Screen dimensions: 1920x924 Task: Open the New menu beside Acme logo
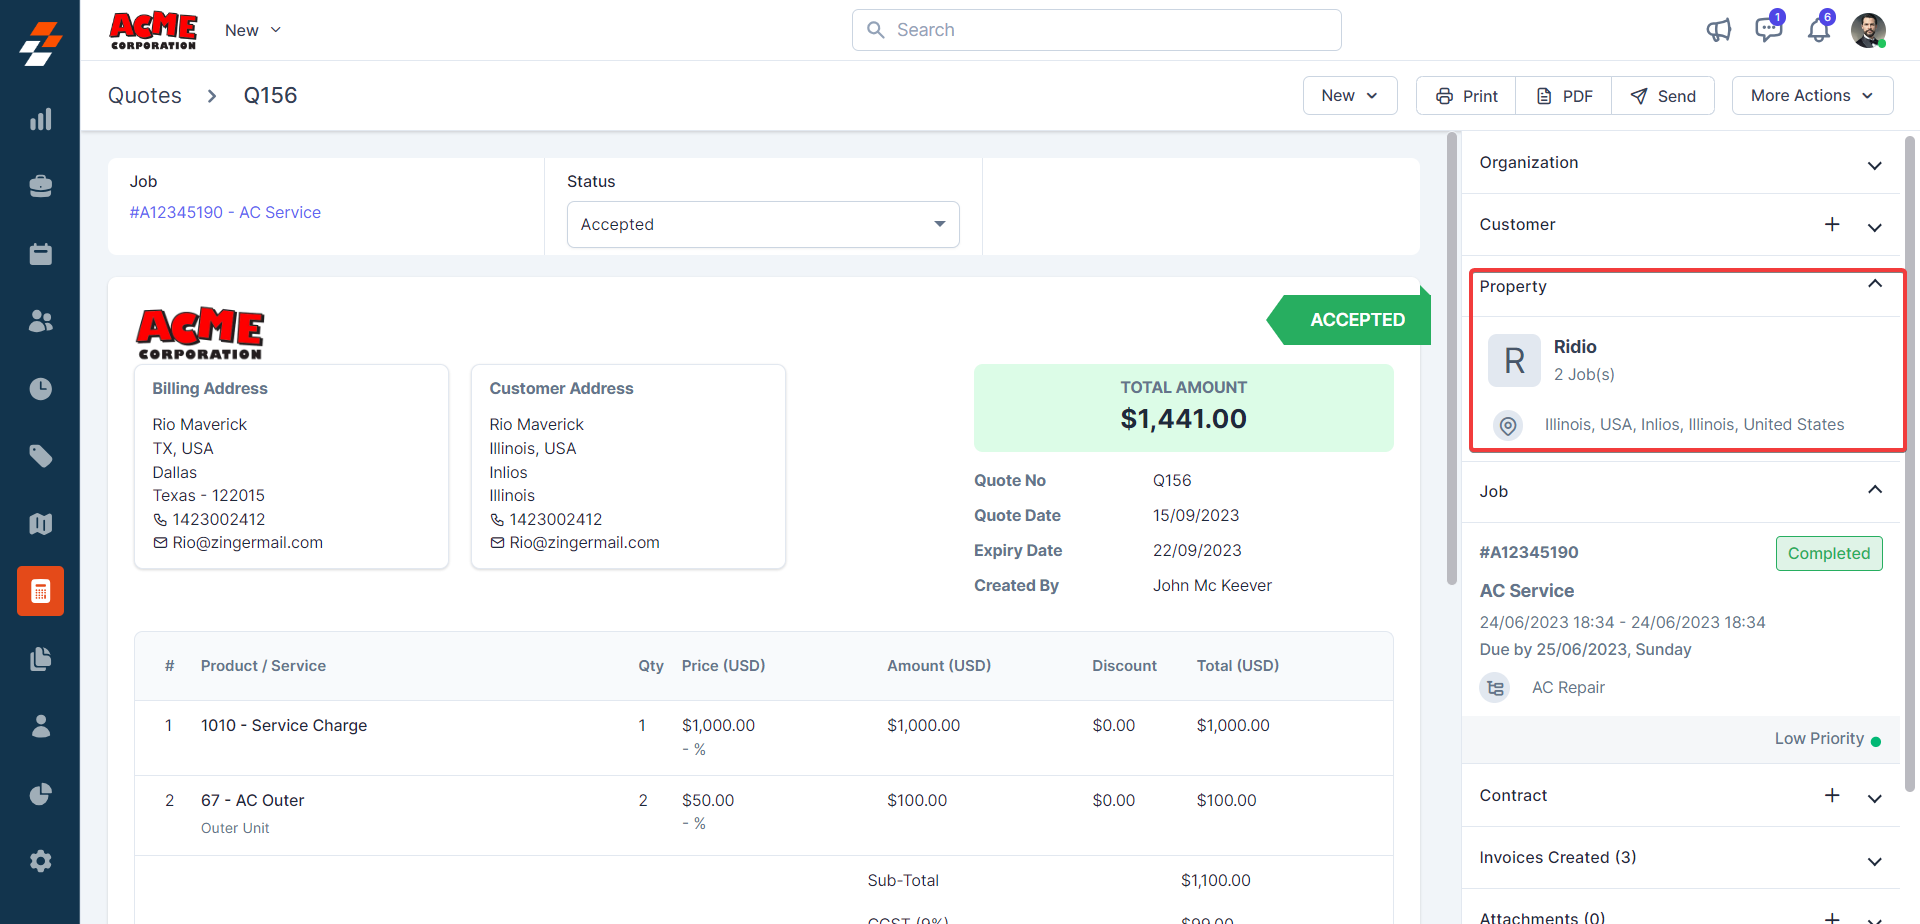(253, 31)
